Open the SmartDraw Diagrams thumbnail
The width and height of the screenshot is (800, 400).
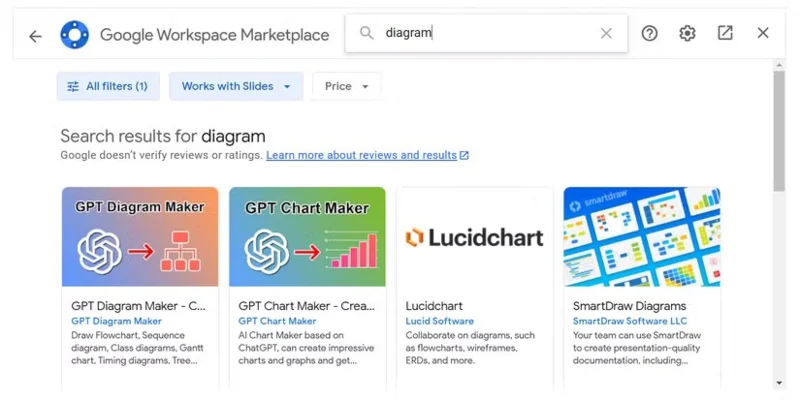642,237
